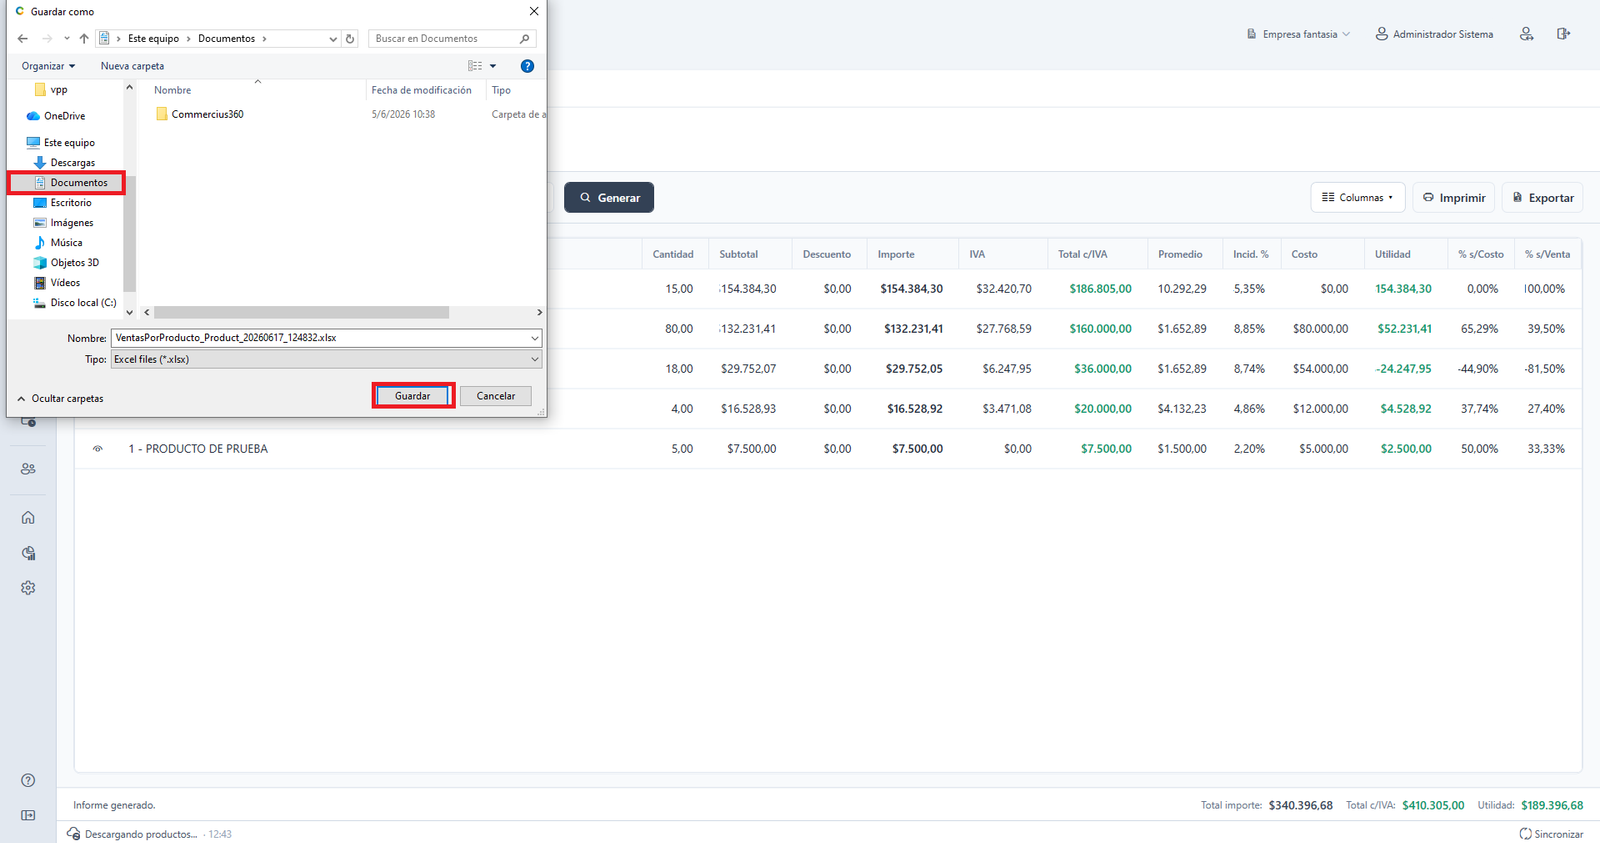1600x843 pixels.
Task: Refresh the folder with the refresh icon
Action: coord(350,39)
